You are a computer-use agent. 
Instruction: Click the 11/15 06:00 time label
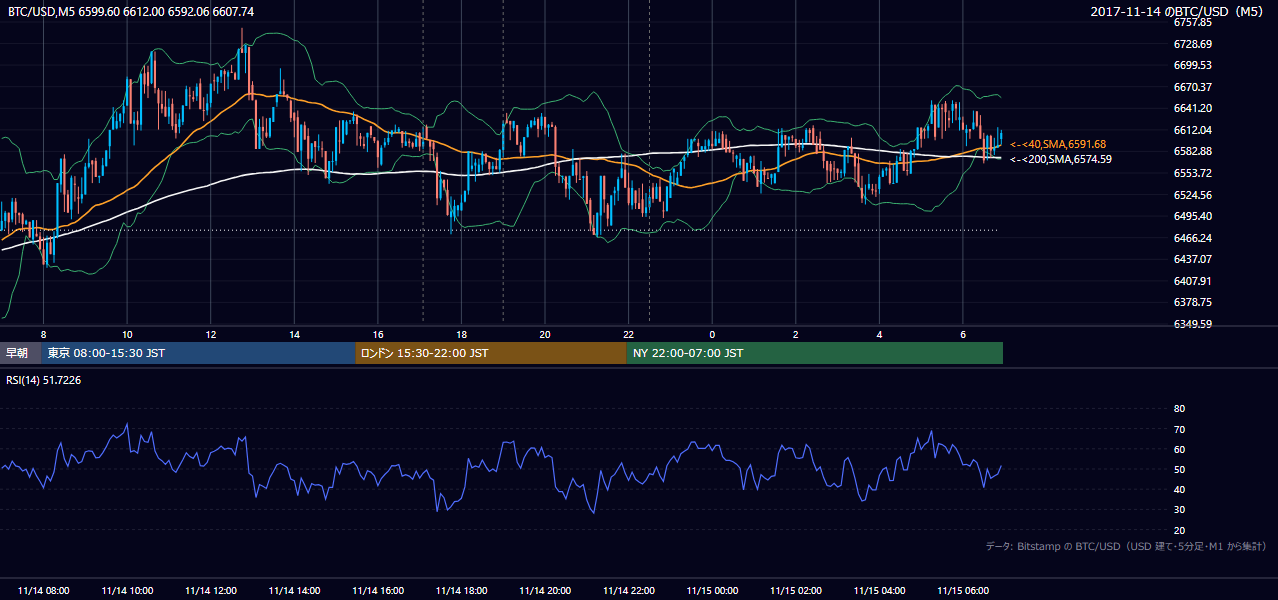coord(962,591)
